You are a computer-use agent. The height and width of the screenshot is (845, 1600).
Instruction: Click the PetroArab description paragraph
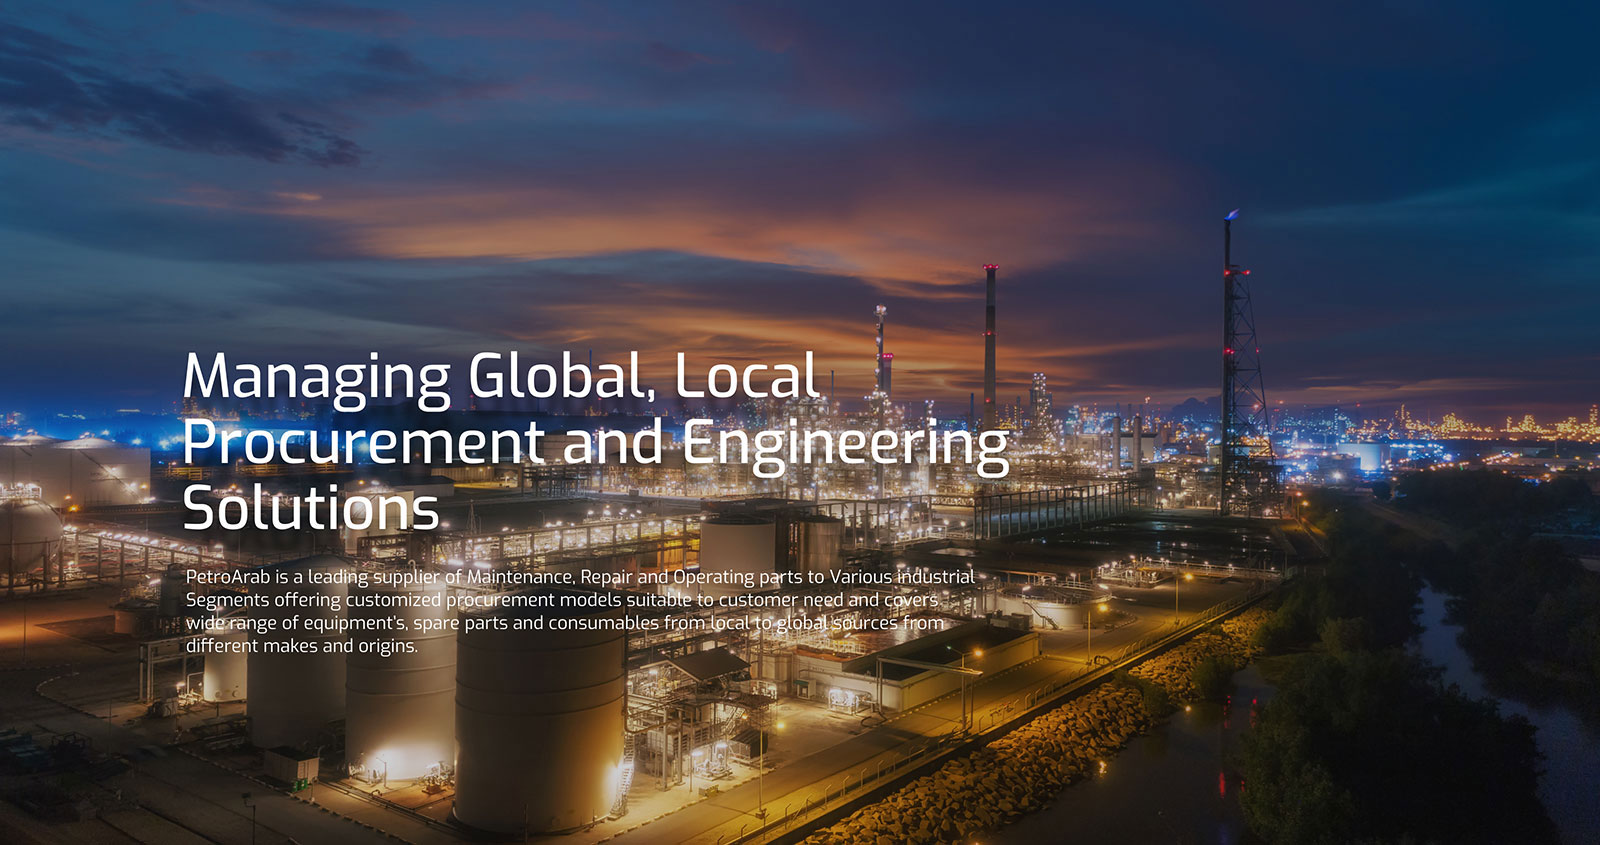click(580, 611)
